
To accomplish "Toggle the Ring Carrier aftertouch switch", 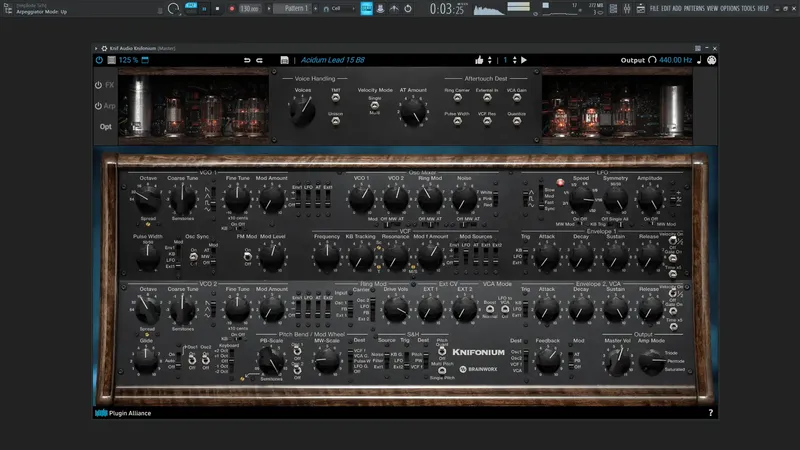I will pos(457,97).
